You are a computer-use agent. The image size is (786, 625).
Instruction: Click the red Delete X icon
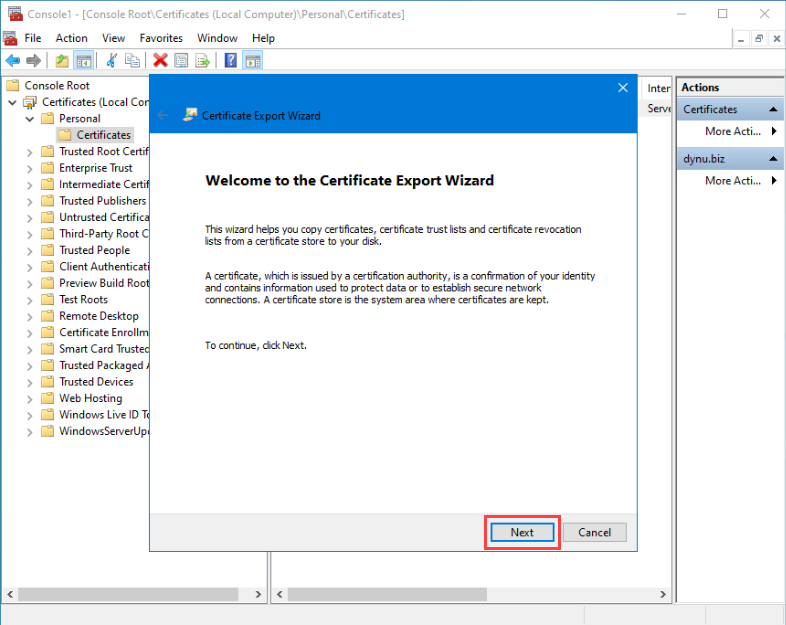[x=159, y=61]
